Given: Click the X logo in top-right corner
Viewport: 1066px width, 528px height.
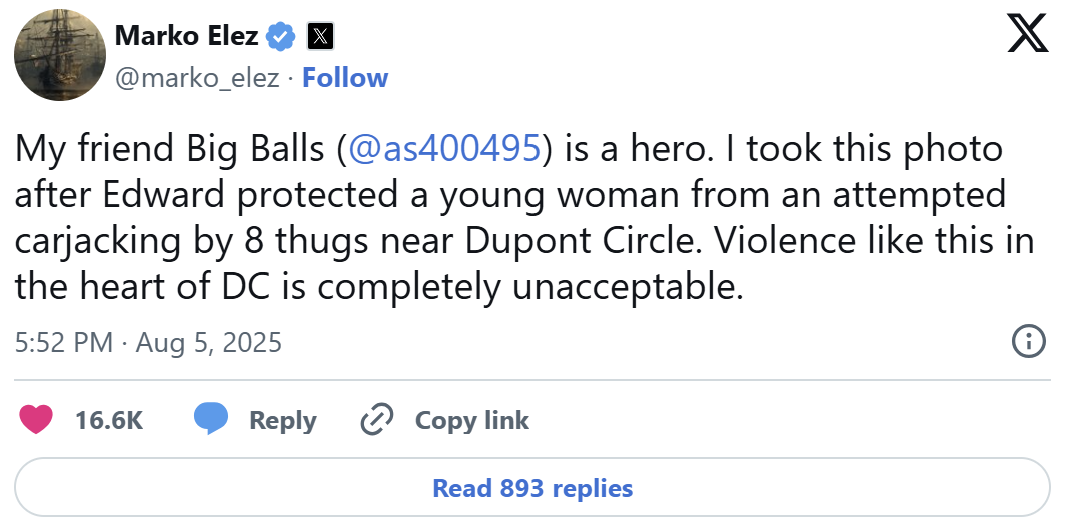Looking at the screenshot, I should 1027,37.
